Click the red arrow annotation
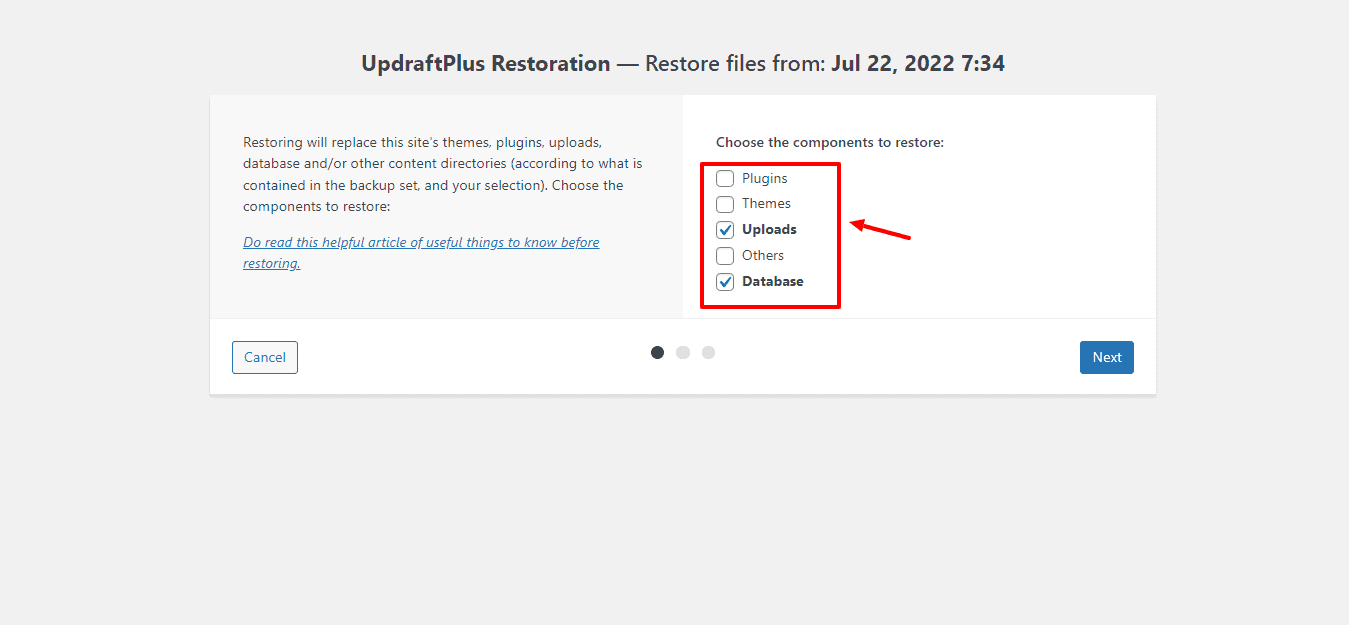 tap(880, 229)
